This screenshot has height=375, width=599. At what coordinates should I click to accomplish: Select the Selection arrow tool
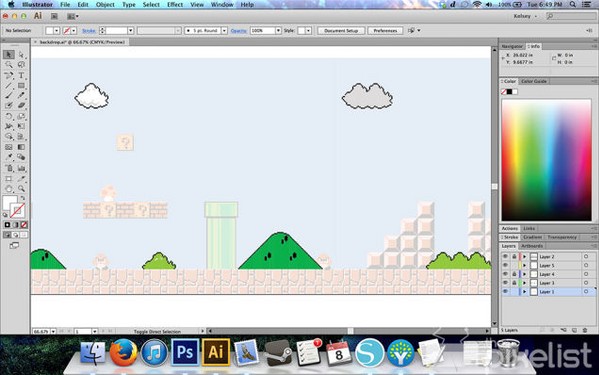[x=9, y=55]
